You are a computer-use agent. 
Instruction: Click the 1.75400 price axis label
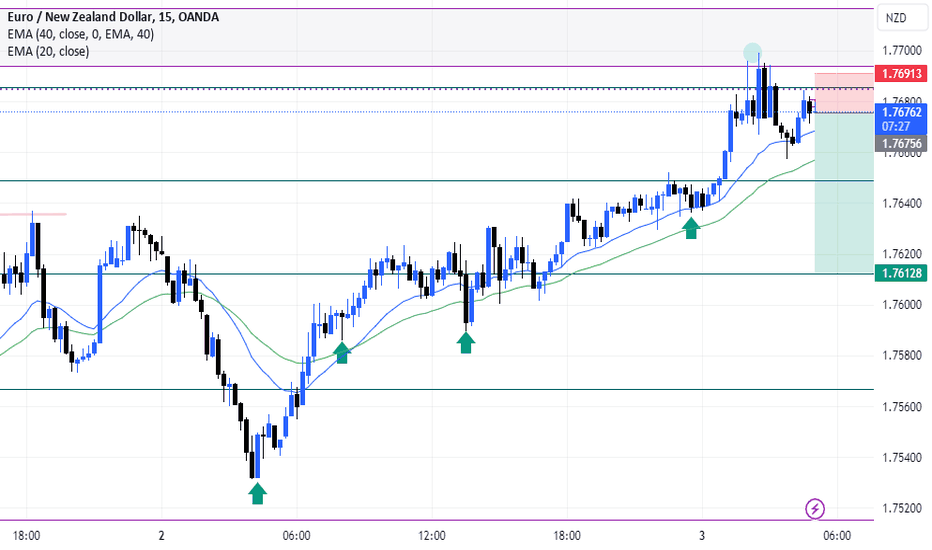(902, 458)
